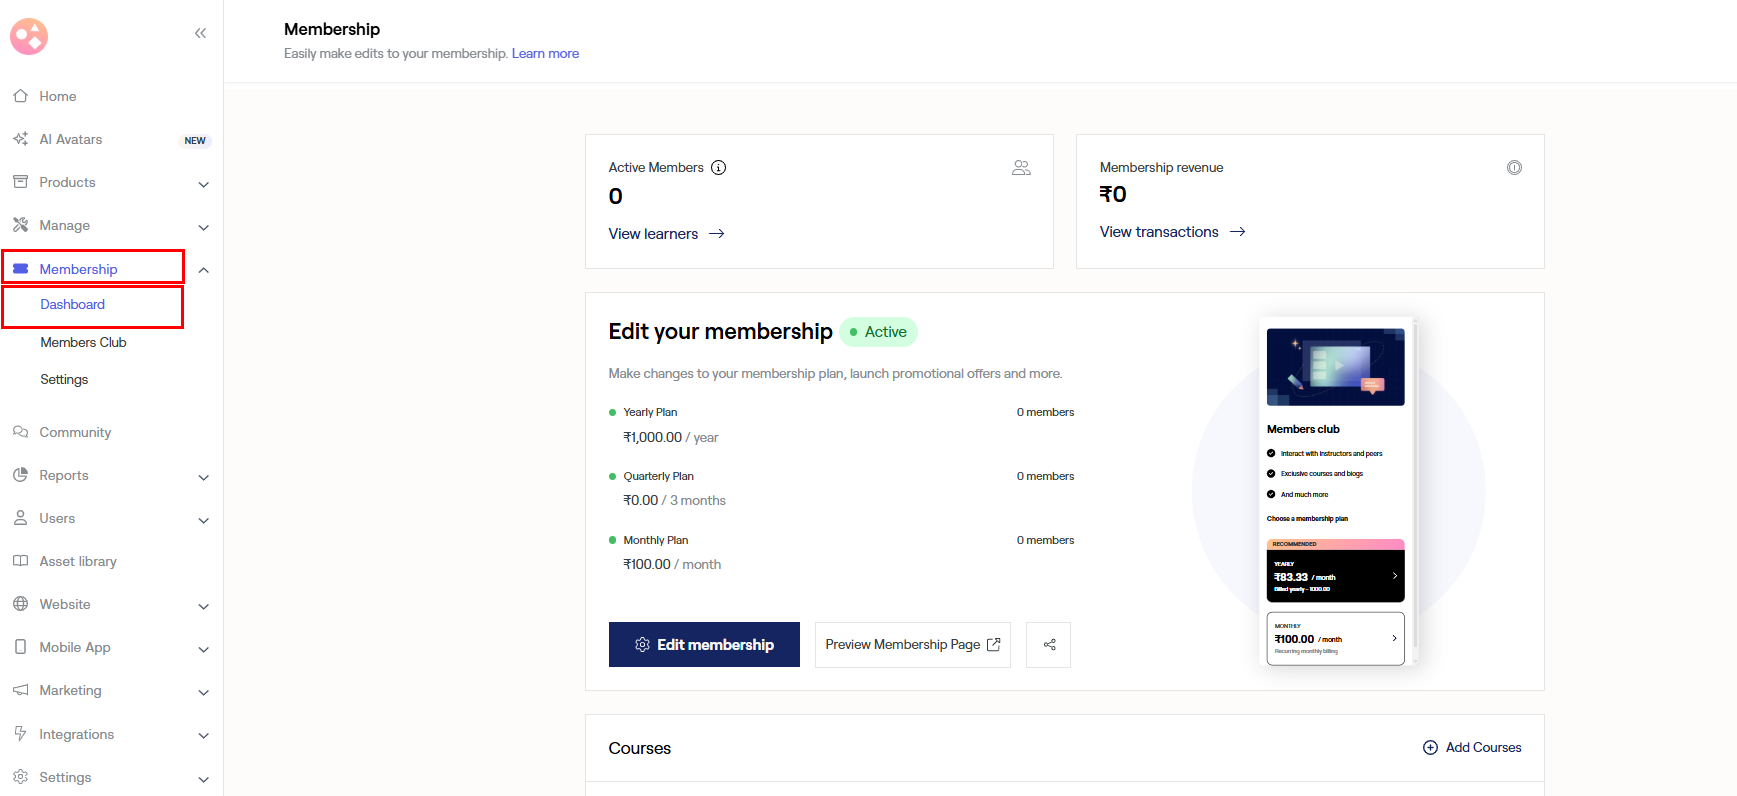The height and width of the screenshot is (796, 1737).
Task: Expand the Marketing submenu
Action: point(203,692)
